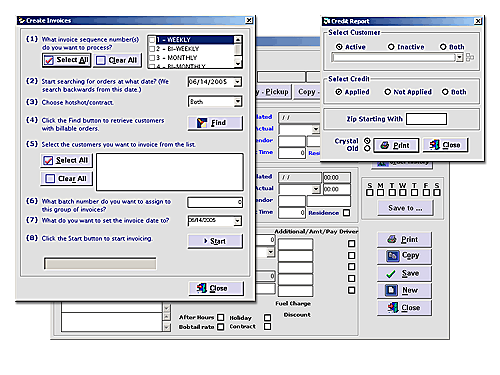Click the Find button in Create Invoices
Image resolution: width=500 pixels, height=375 pixels.
point(215,123)
